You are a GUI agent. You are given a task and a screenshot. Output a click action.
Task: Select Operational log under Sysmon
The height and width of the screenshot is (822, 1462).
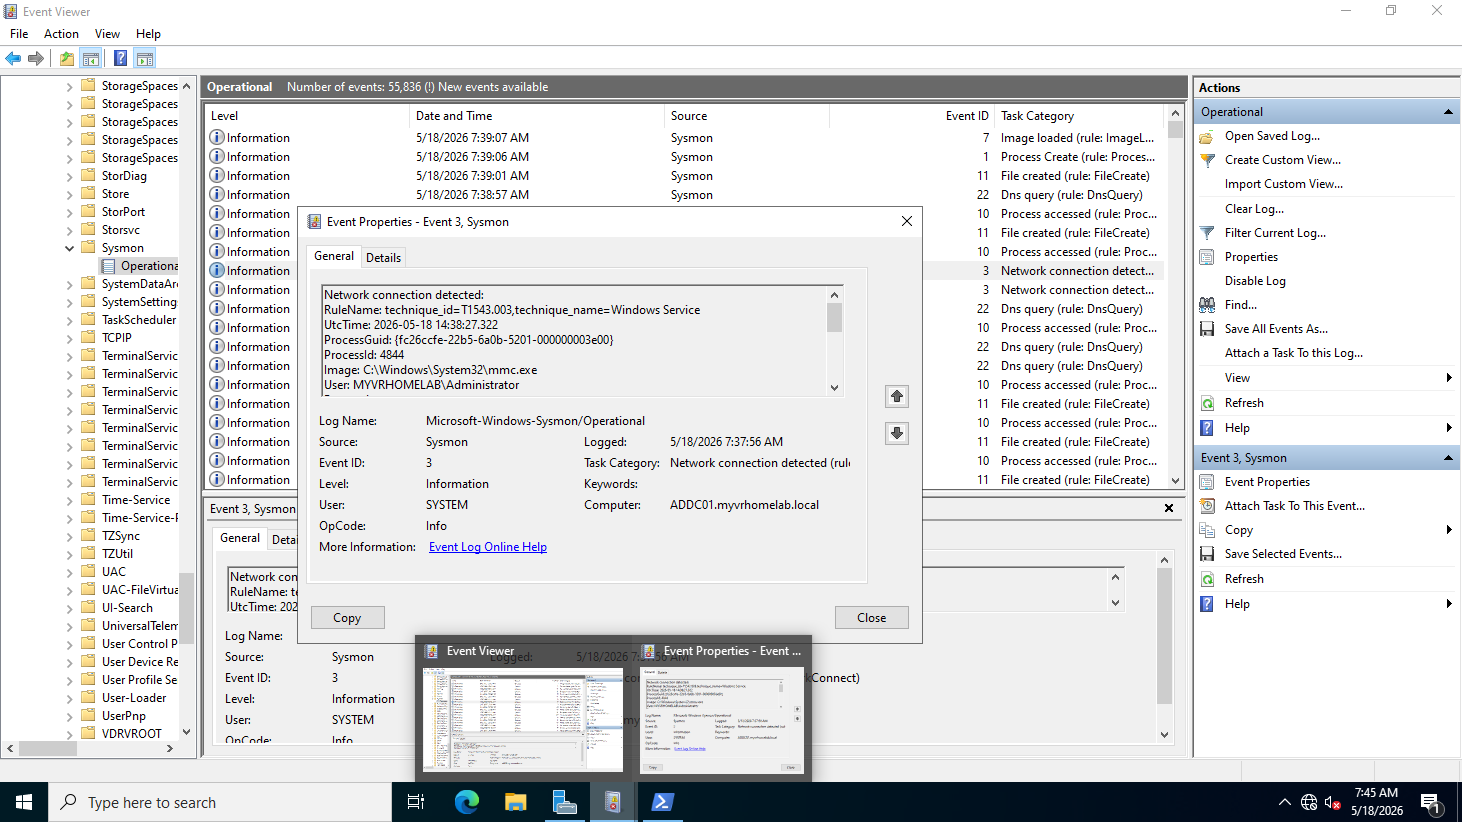(x=140, y=266)
